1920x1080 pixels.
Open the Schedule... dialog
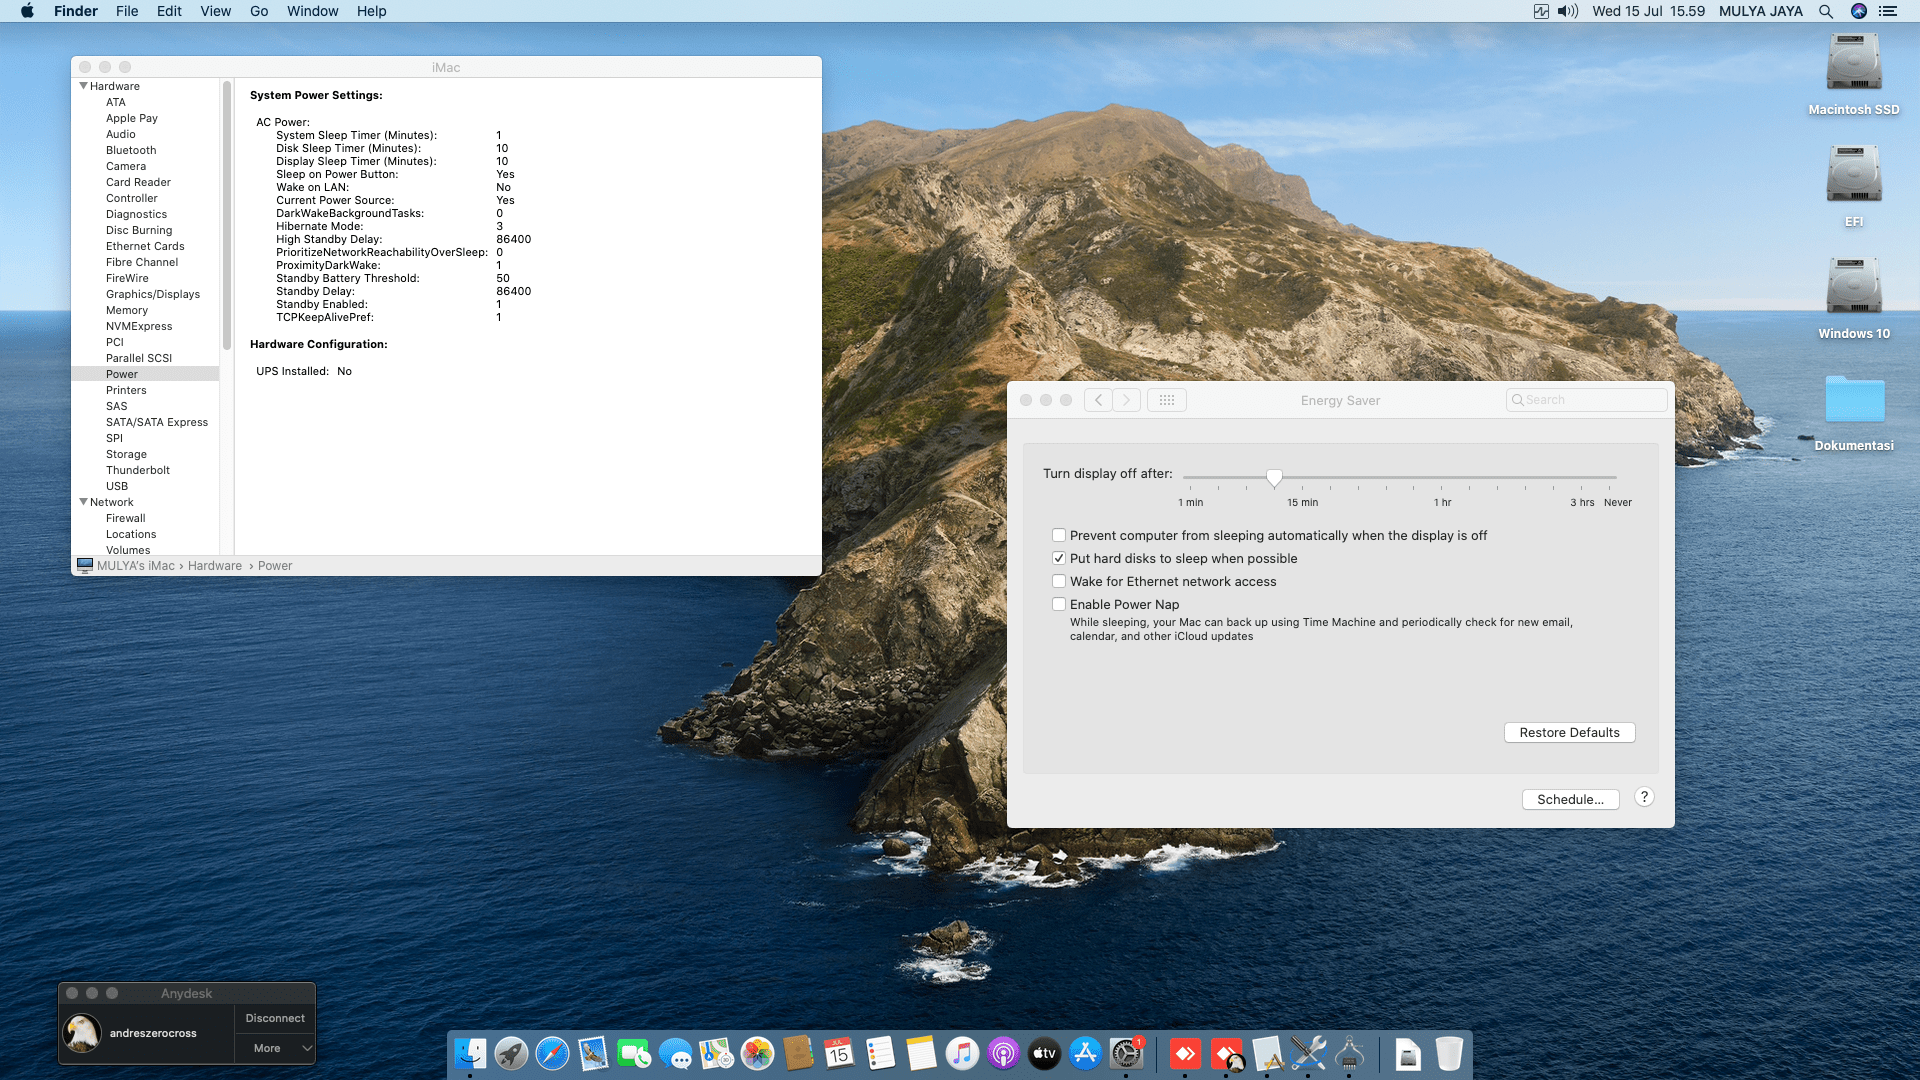pyautogui.click(x=1570, y=800)
